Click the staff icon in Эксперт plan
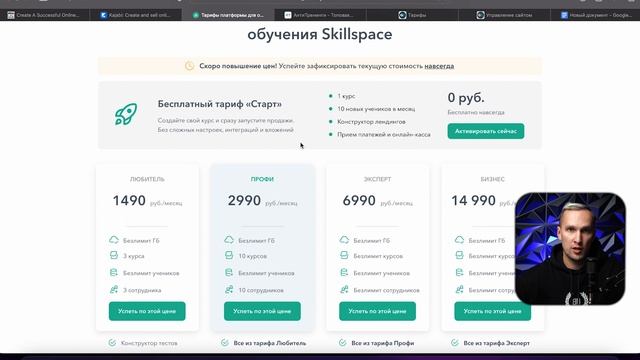Viewport: 640px width, 360px height. (x=344, y=290)
